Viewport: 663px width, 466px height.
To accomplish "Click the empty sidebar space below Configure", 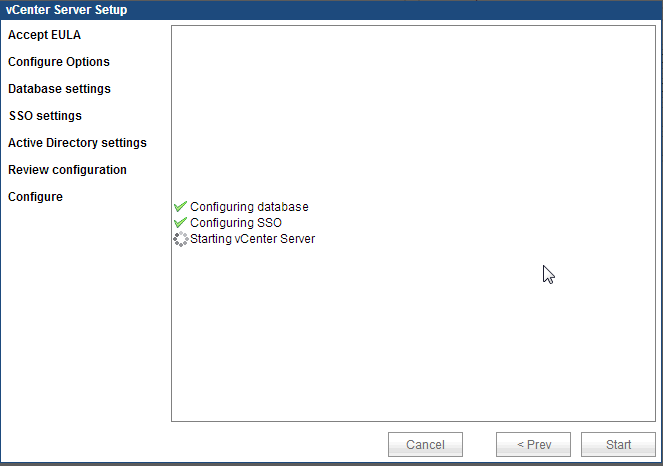I will [x=85, y=320].
